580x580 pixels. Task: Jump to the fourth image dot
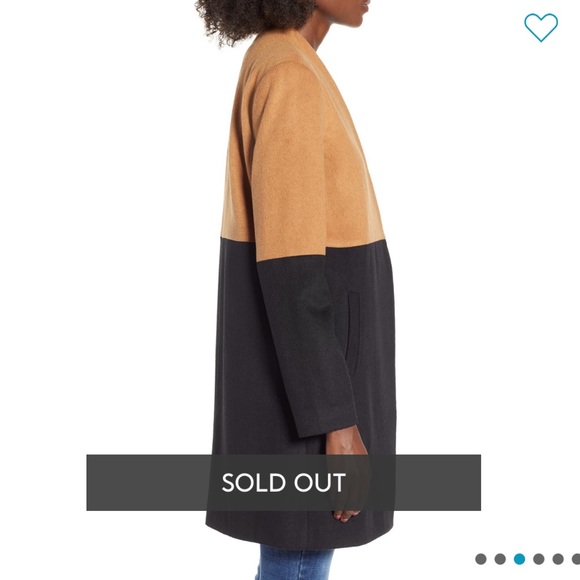click(x=539, y=559)
